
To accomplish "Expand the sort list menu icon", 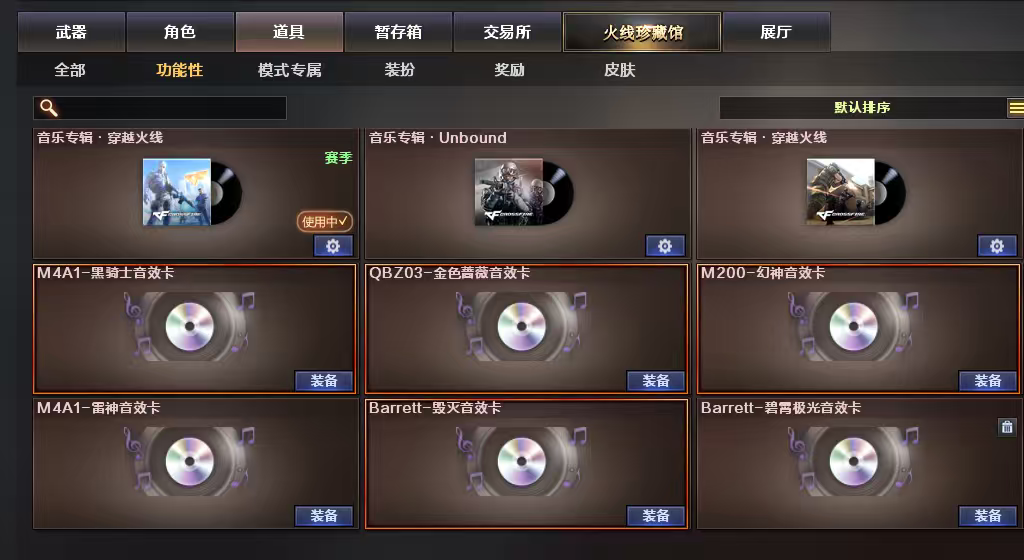I will [x=1016, y=108].
